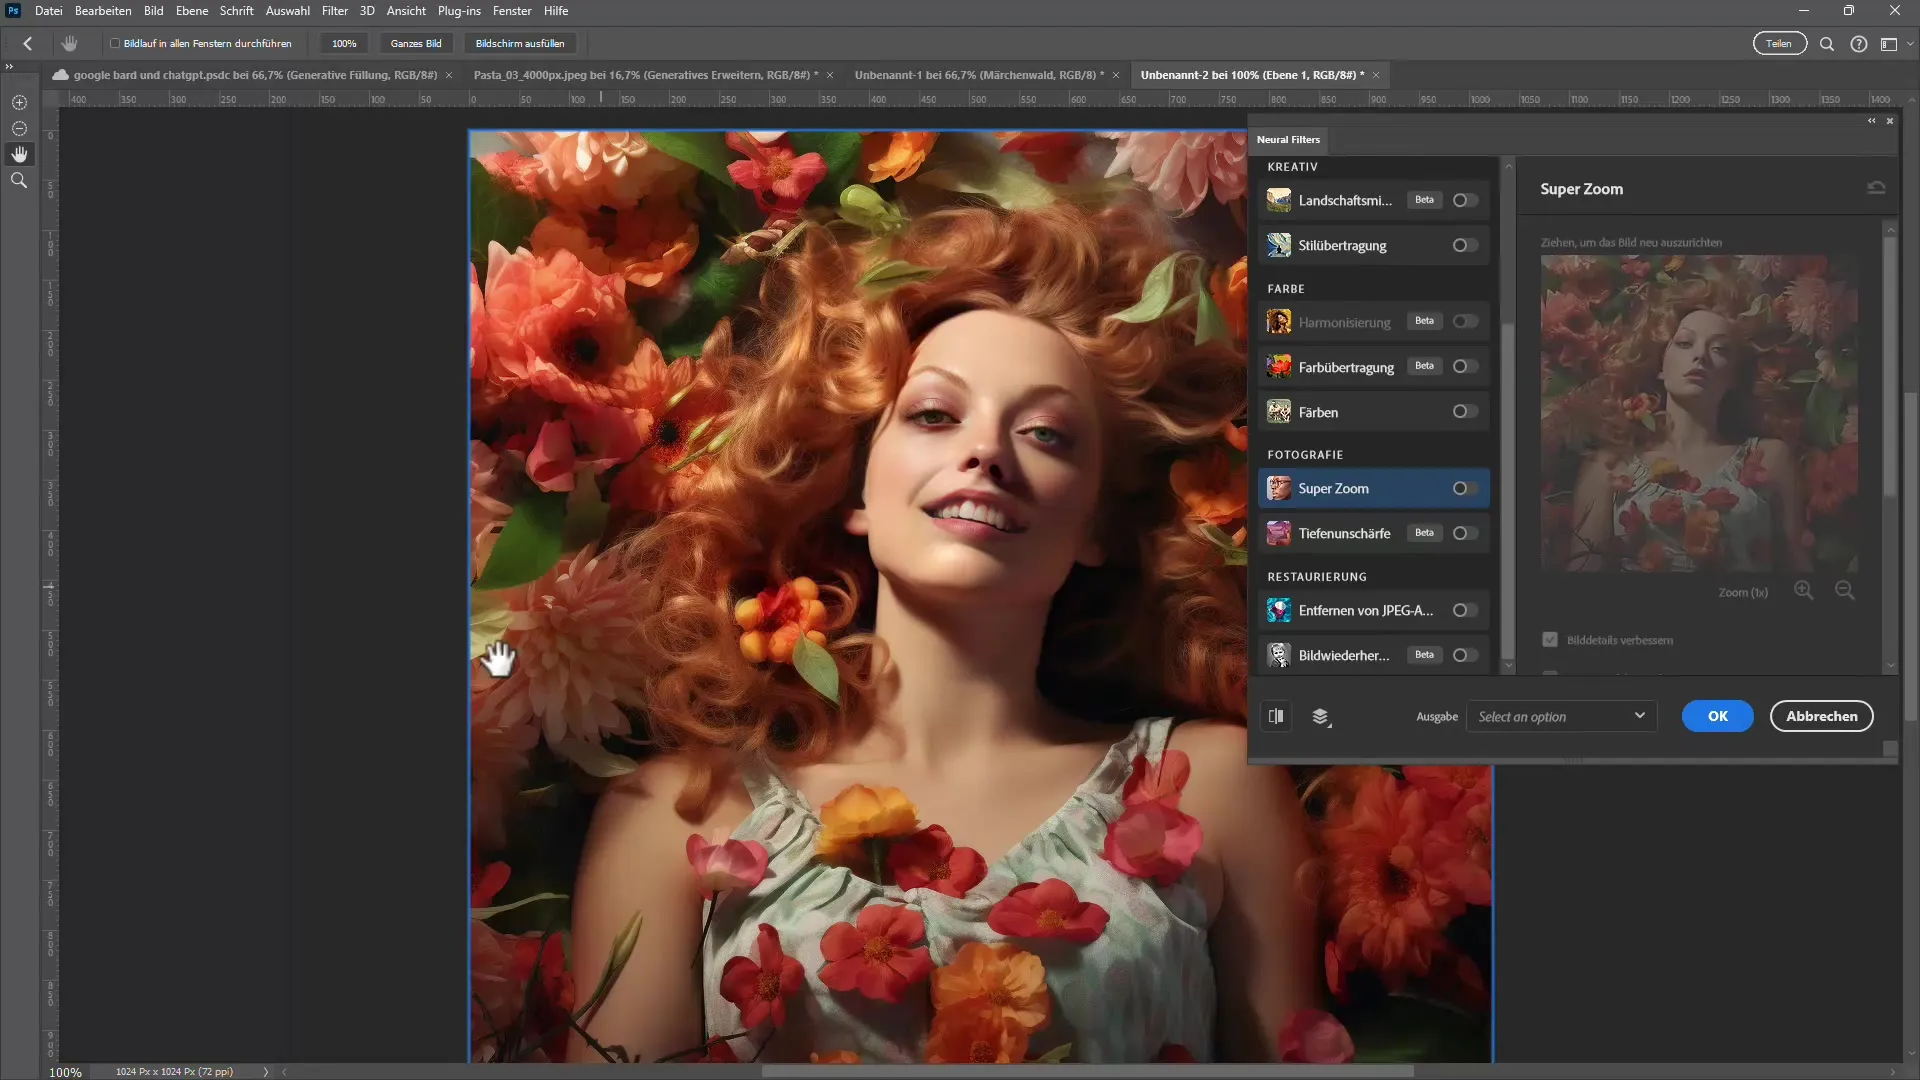Click the Farbübertragung filter icon
The width and height of the screenshot is (1920, 1080).
[1279, 367]
